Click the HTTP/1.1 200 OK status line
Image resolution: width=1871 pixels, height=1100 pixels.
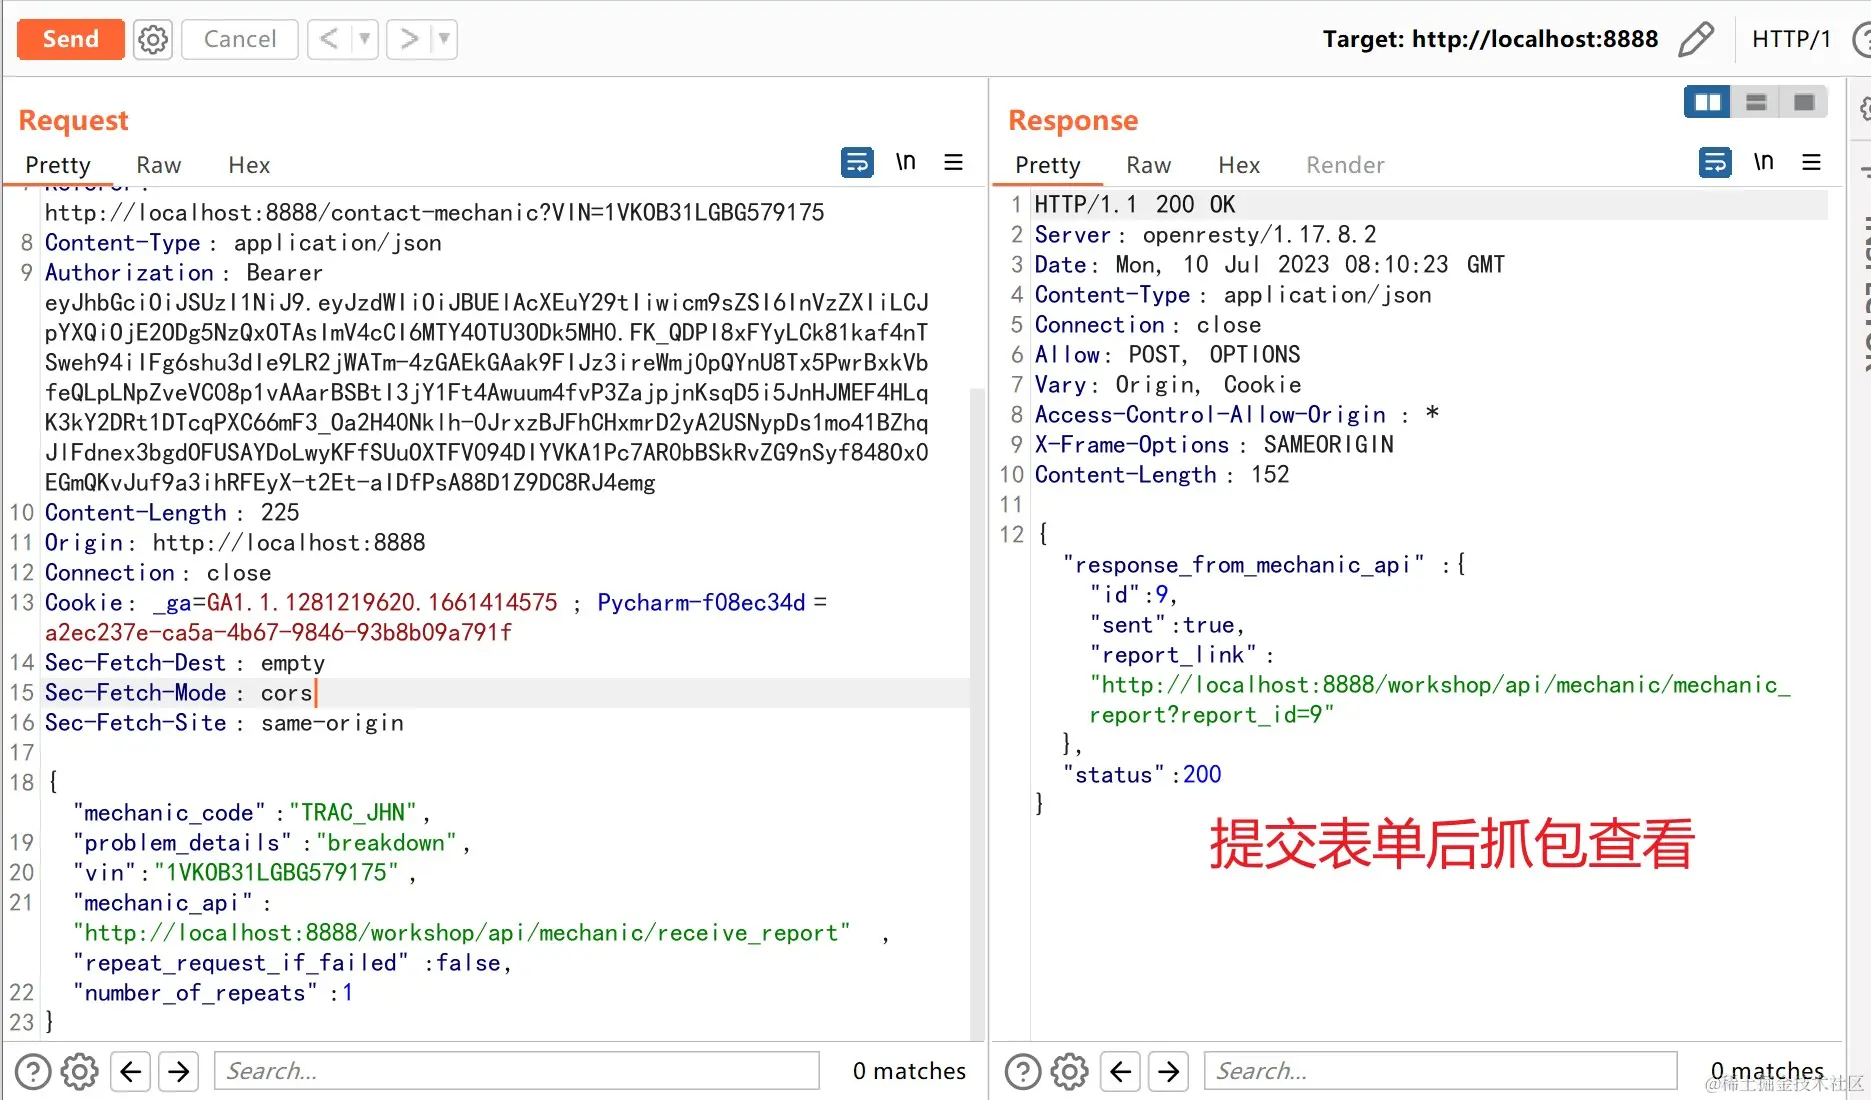(x=1135, y=205)
